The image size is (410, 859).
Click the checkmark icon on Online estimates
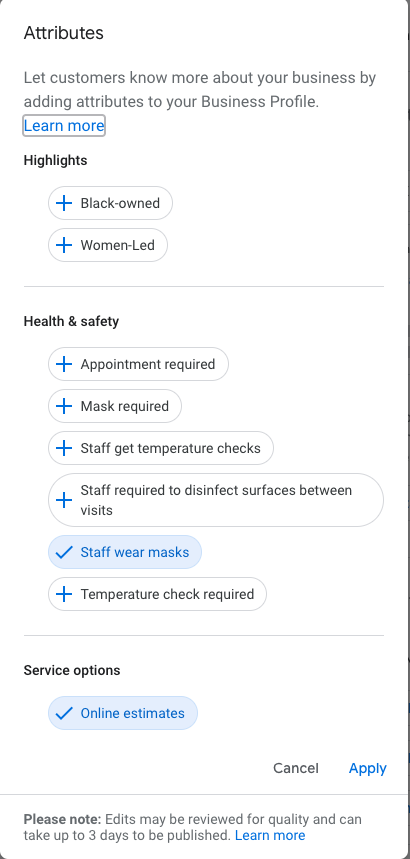pyautogui.click(x=64, y=713)
